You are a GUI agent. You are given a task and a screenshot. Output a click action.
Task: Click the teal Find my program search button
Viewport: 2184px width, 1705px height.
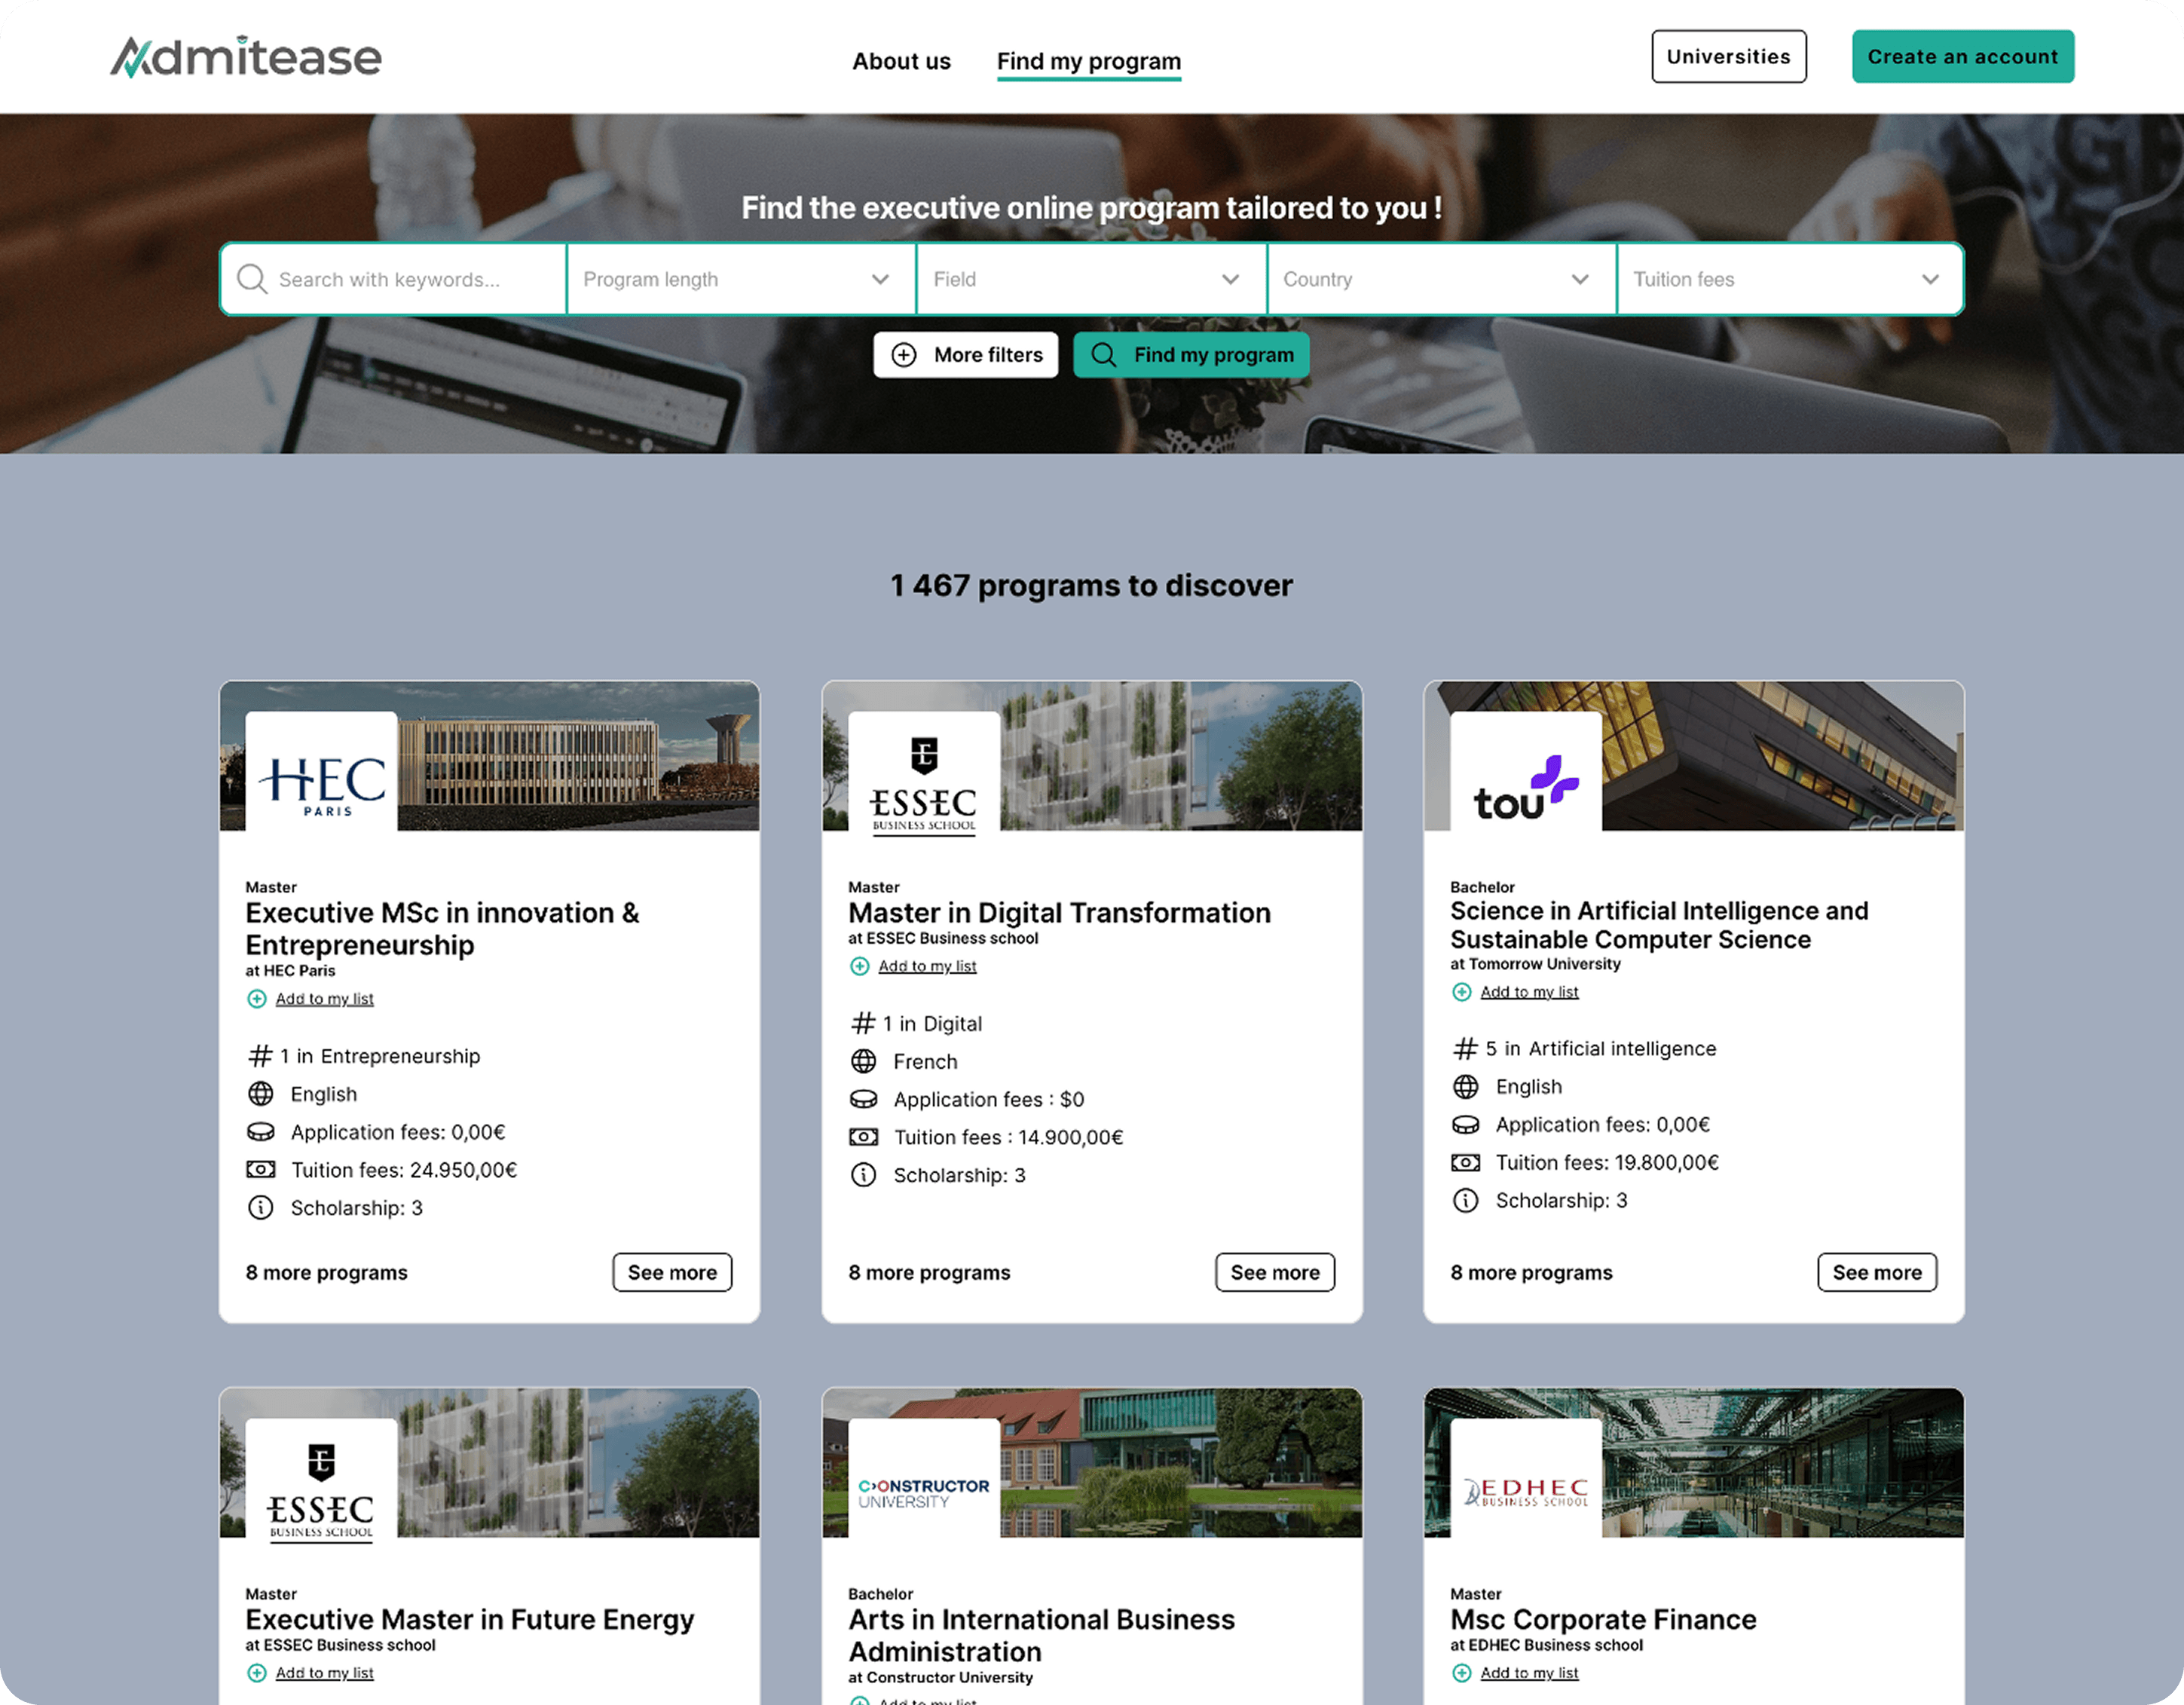1191,355
